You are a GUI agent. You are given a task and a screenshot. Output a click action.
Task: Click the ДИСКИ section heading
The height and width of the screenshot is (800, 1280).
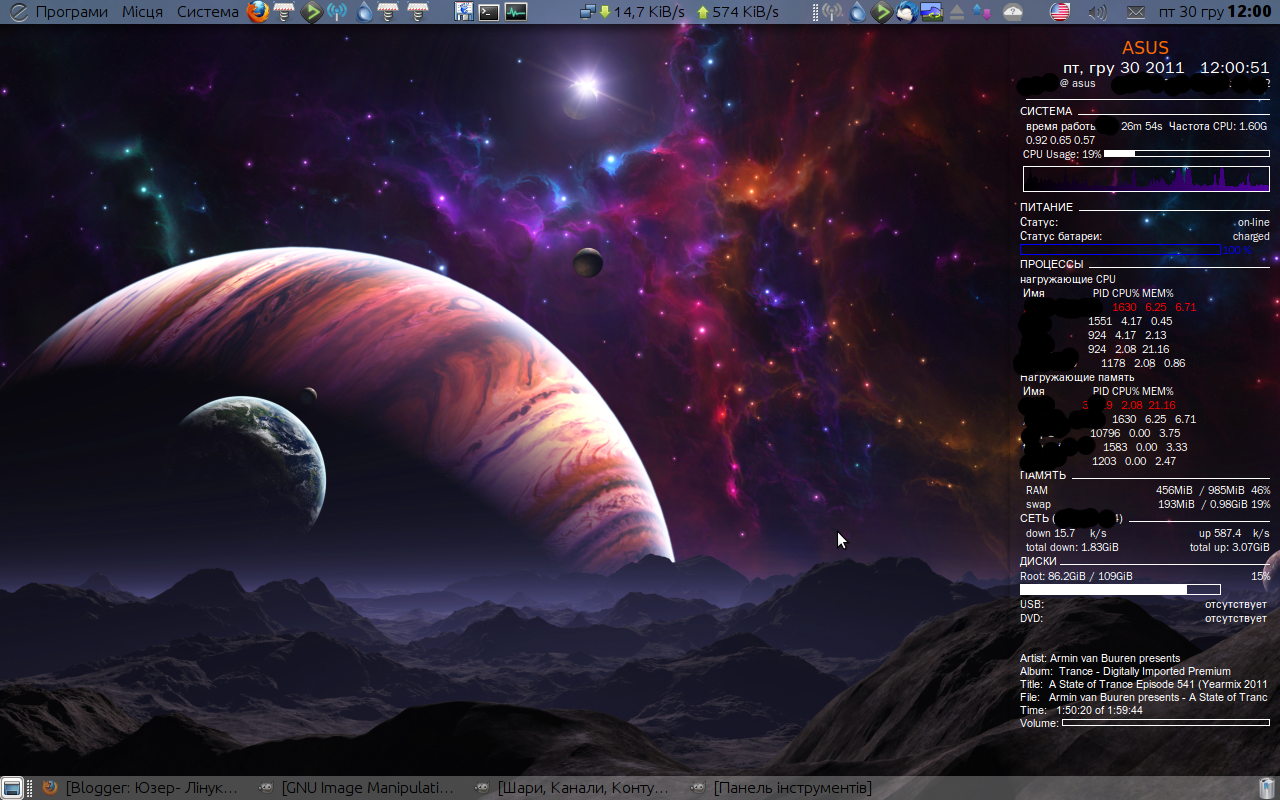(x=1038, y=562)
